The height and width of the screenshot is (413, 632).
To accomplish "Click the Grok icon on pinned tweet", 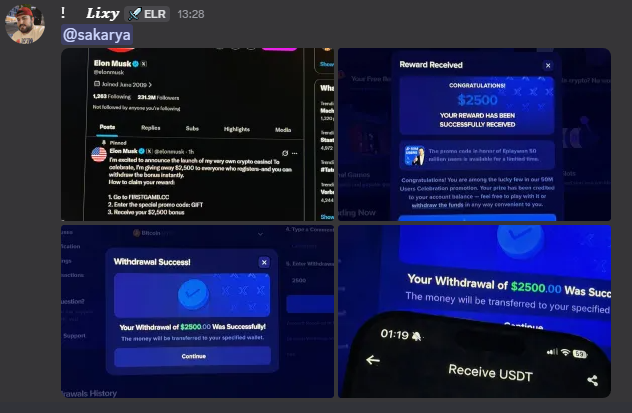I will point(285,153).
